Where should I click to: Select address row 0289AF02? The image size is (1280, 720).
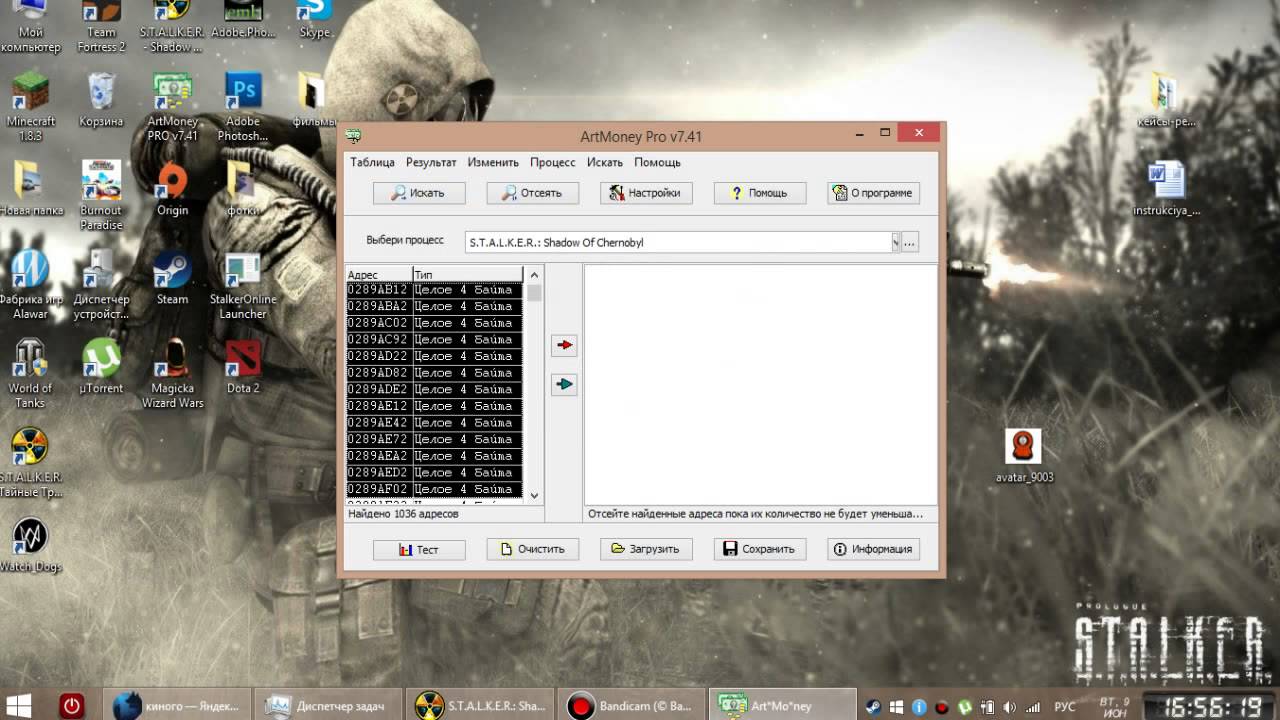pyautogui.click(x=434, y=489)
